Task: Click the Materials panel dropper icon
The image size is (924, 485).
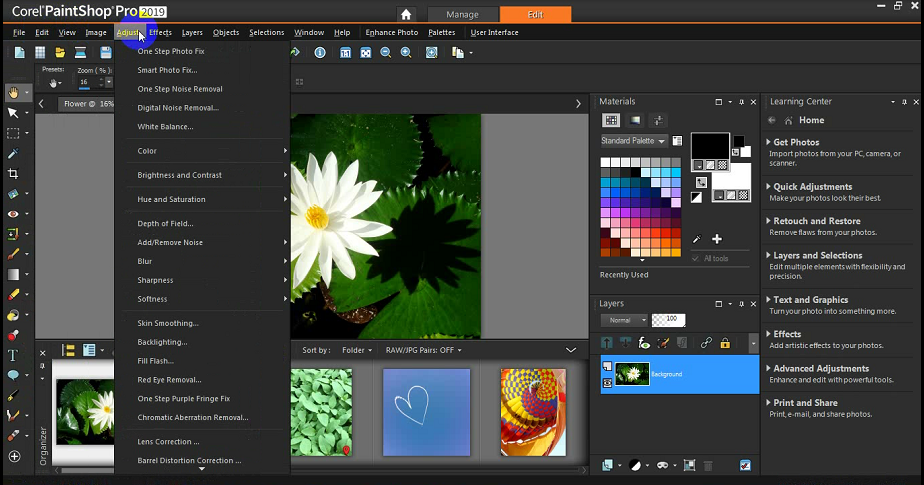Action: [697, 239]
